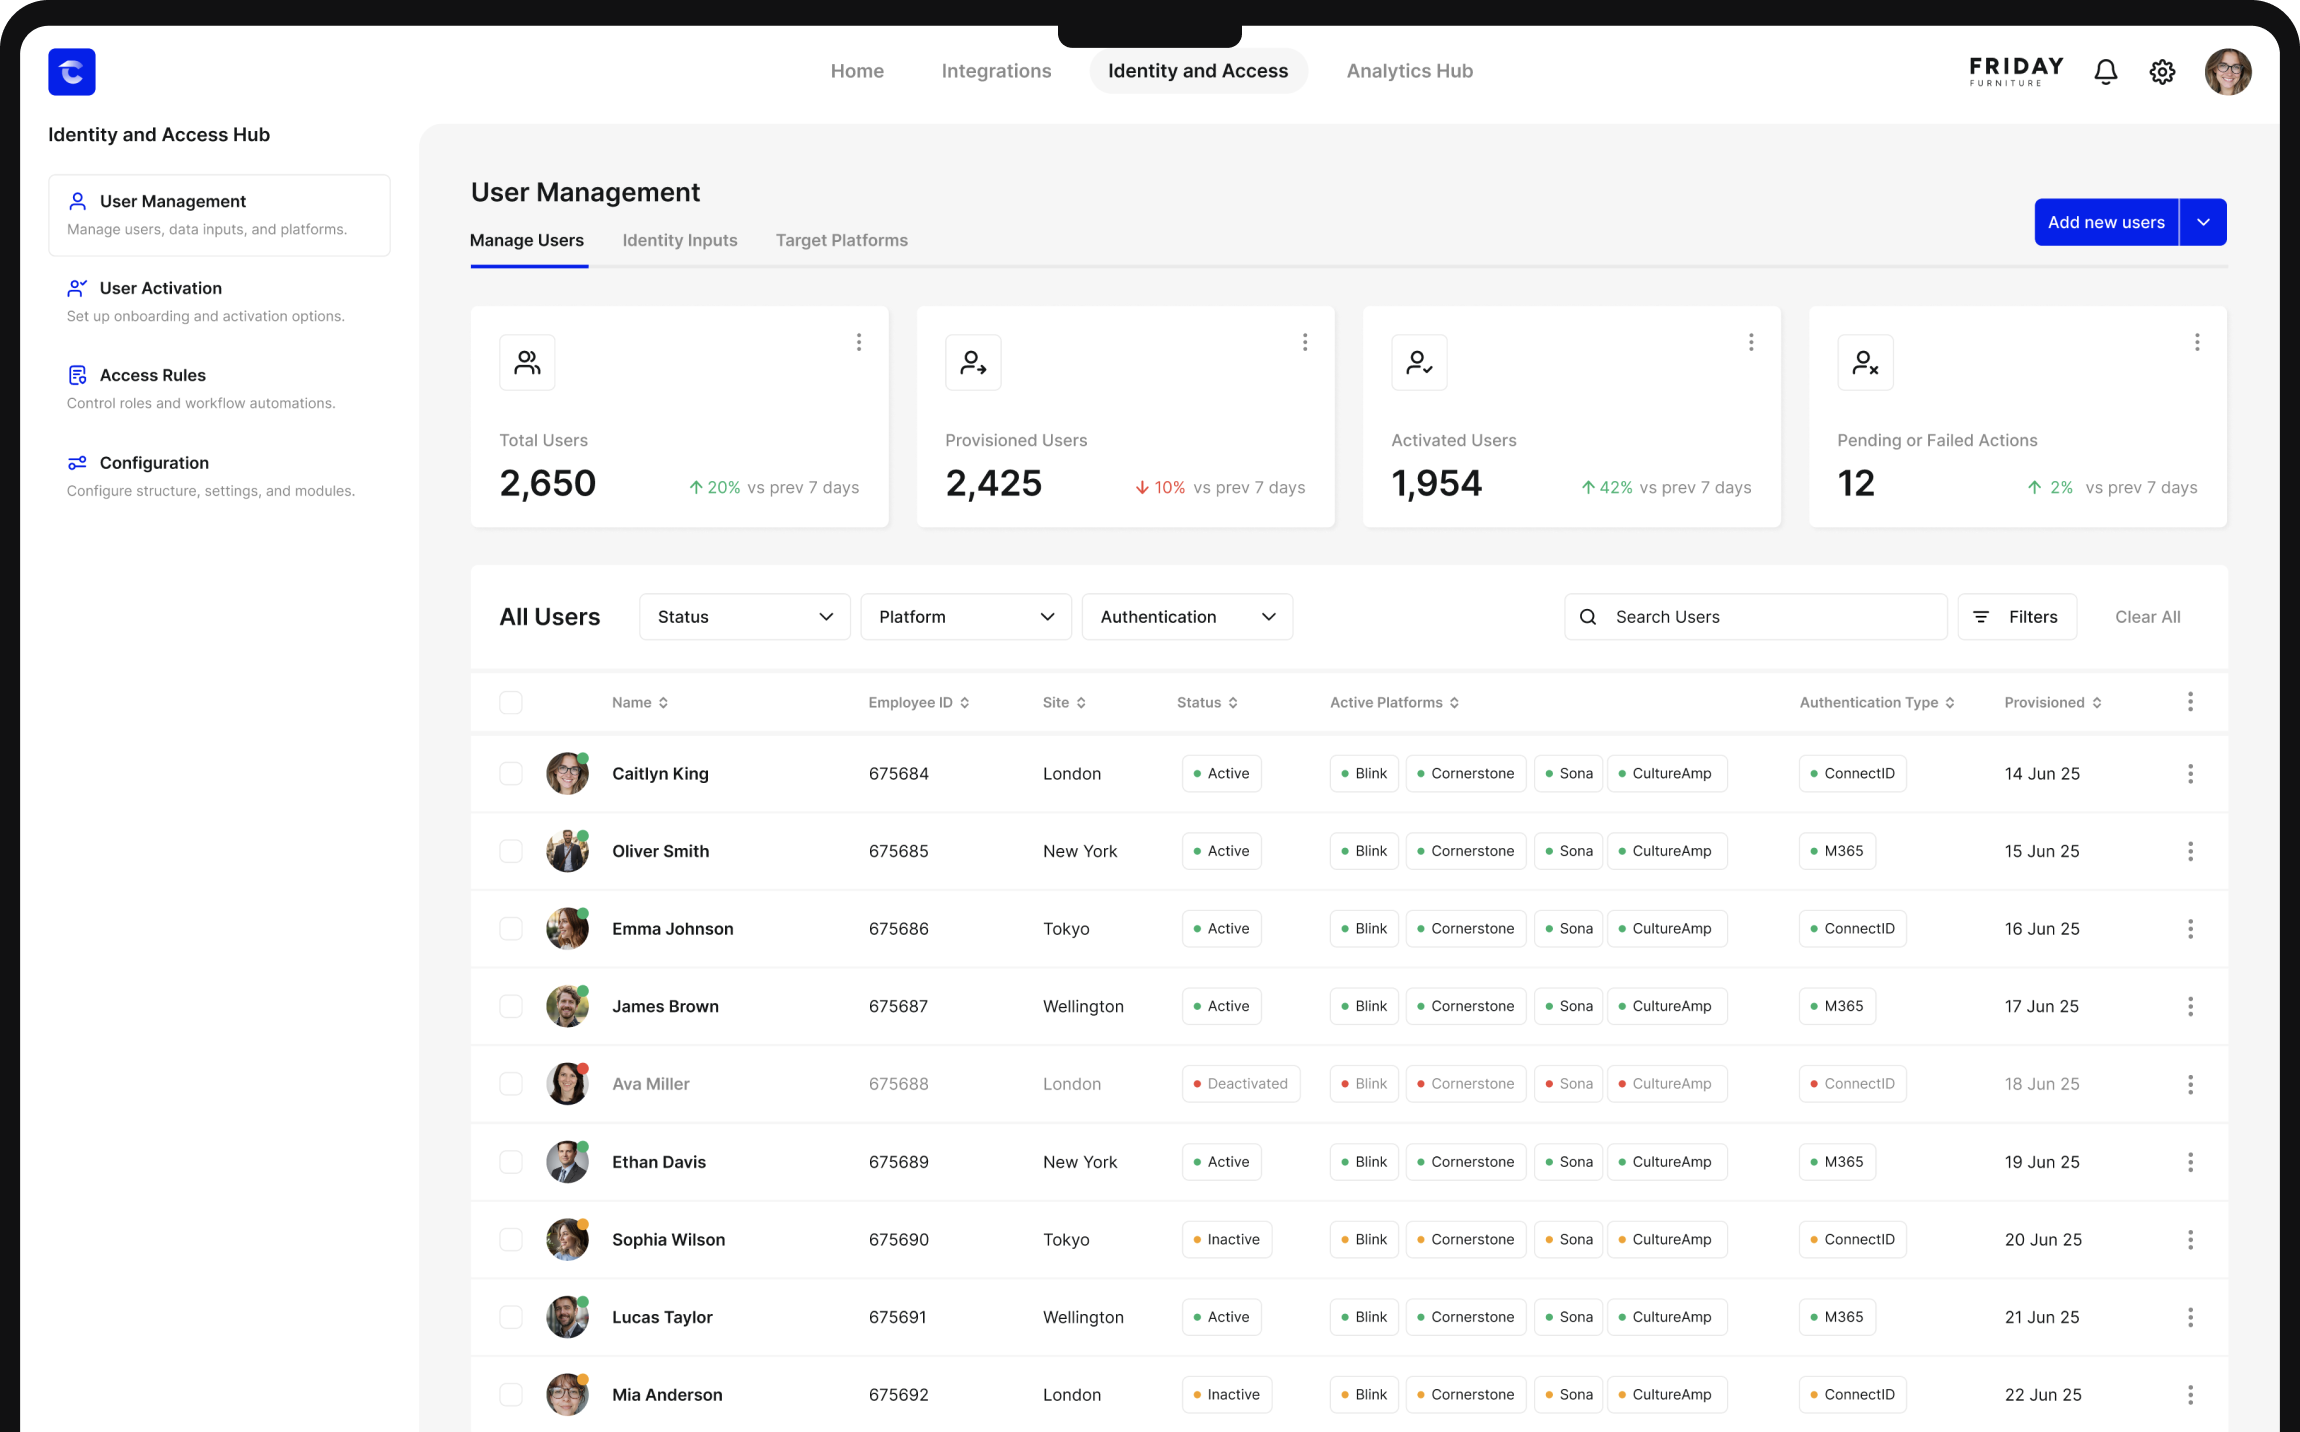The height and width of the screenshot is (1432, 2300).
Task: Focus the Search Users field
Action: pyautogui.click(x=1755, y=617)
